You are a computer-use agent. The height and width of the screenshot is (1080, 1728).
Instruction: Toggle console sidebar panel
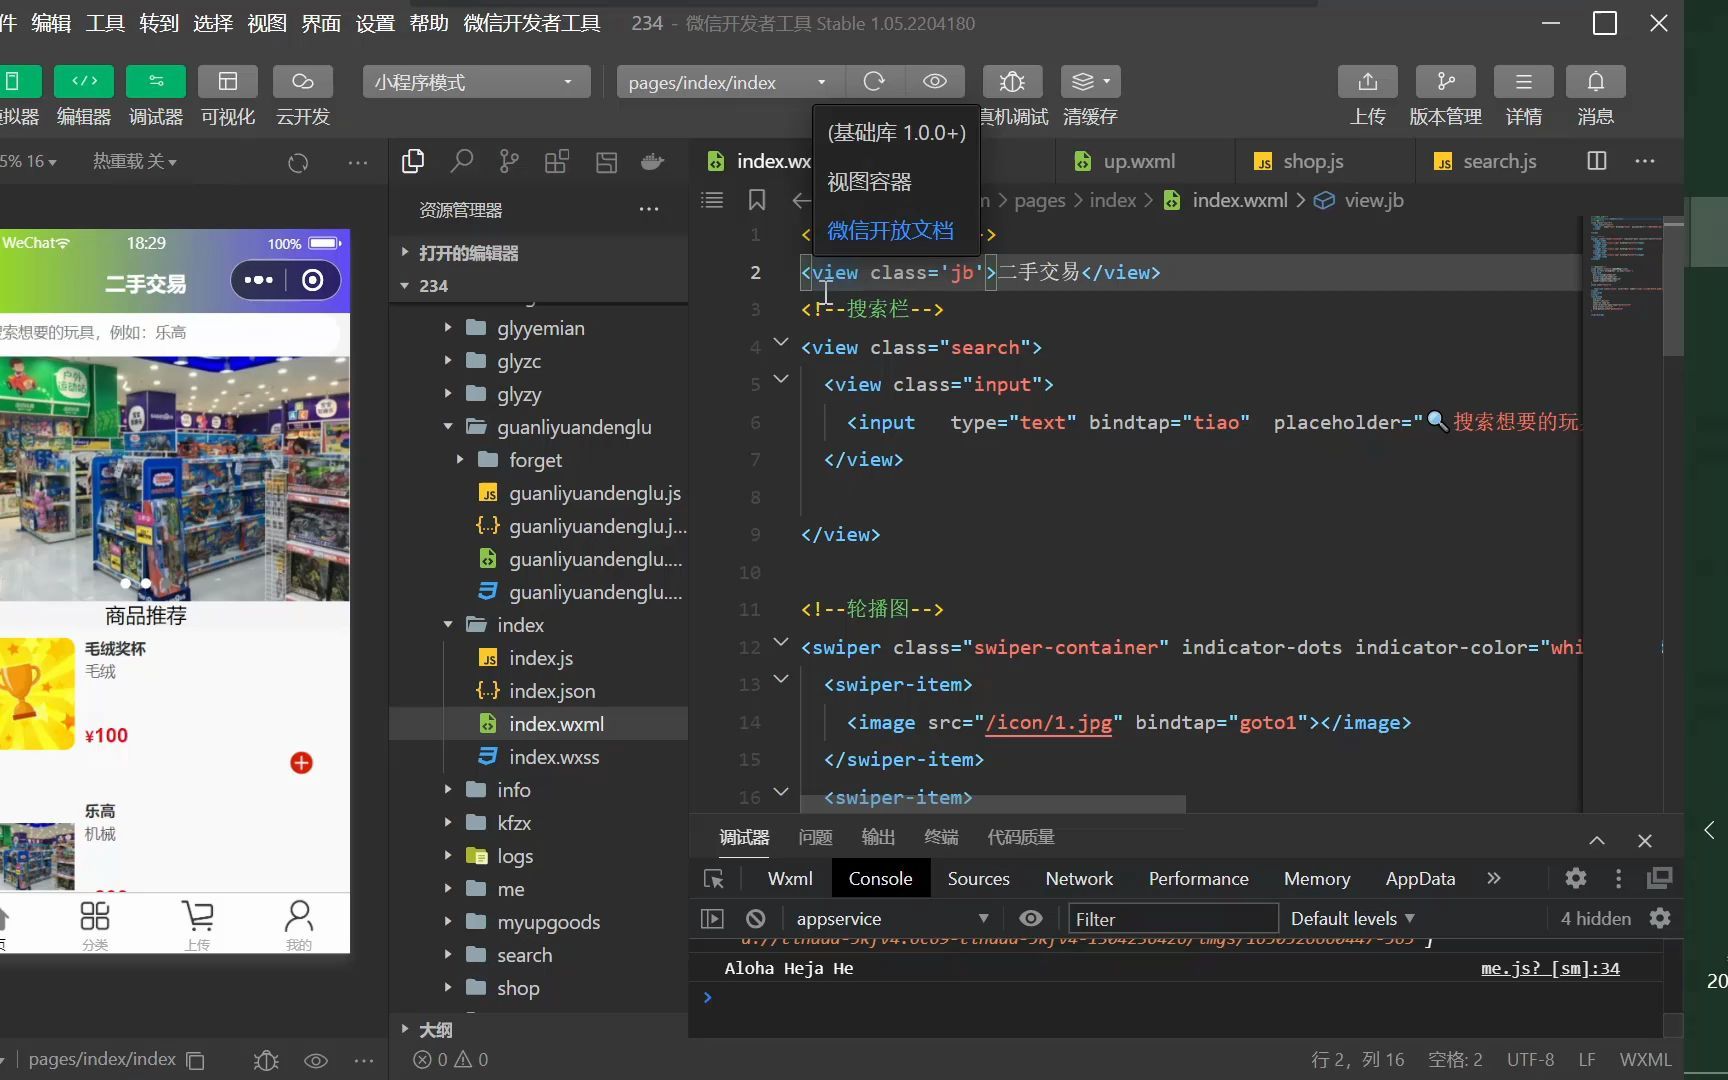712,918
